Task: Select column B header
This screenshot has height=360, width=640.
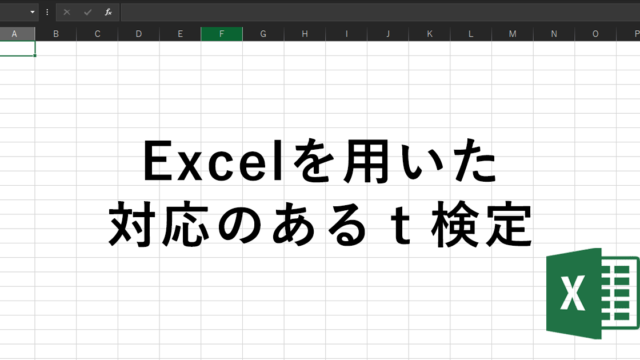Action: [x=56, y=34]
